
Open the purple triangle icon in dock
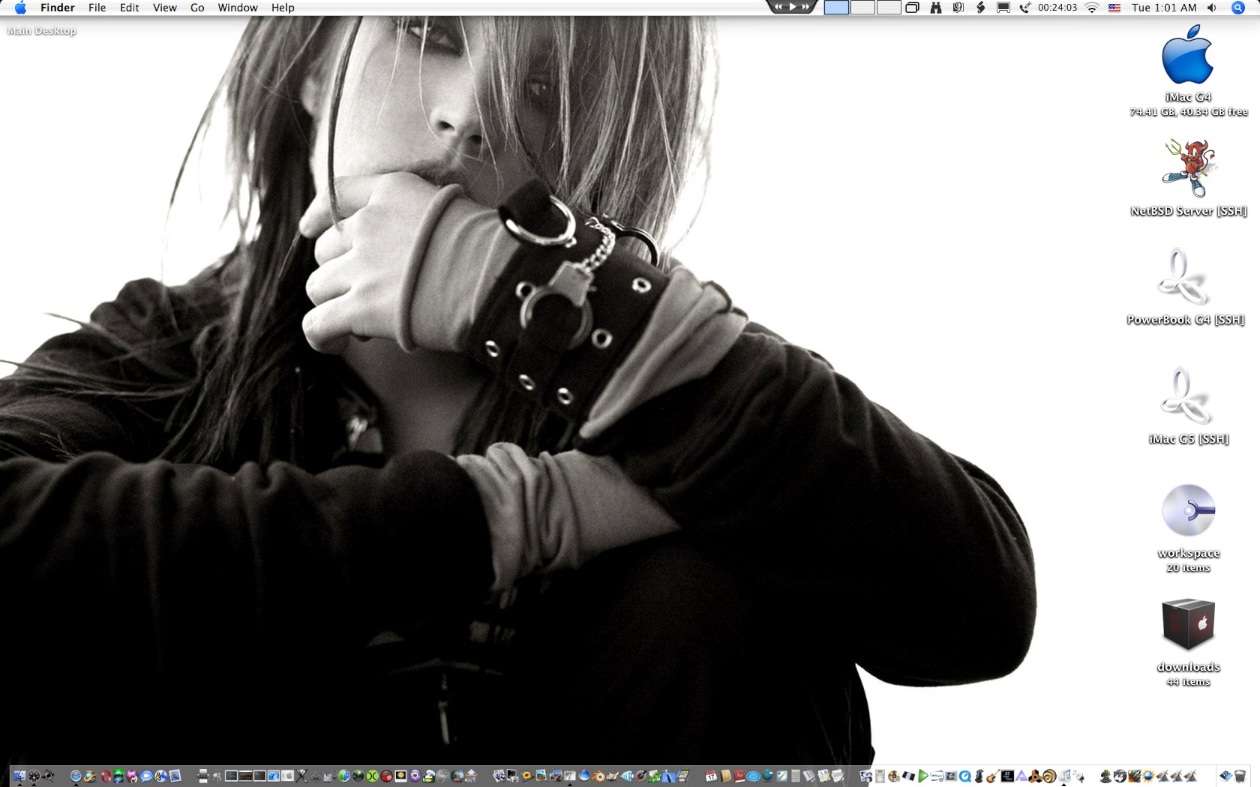(x=1021, y=775)
